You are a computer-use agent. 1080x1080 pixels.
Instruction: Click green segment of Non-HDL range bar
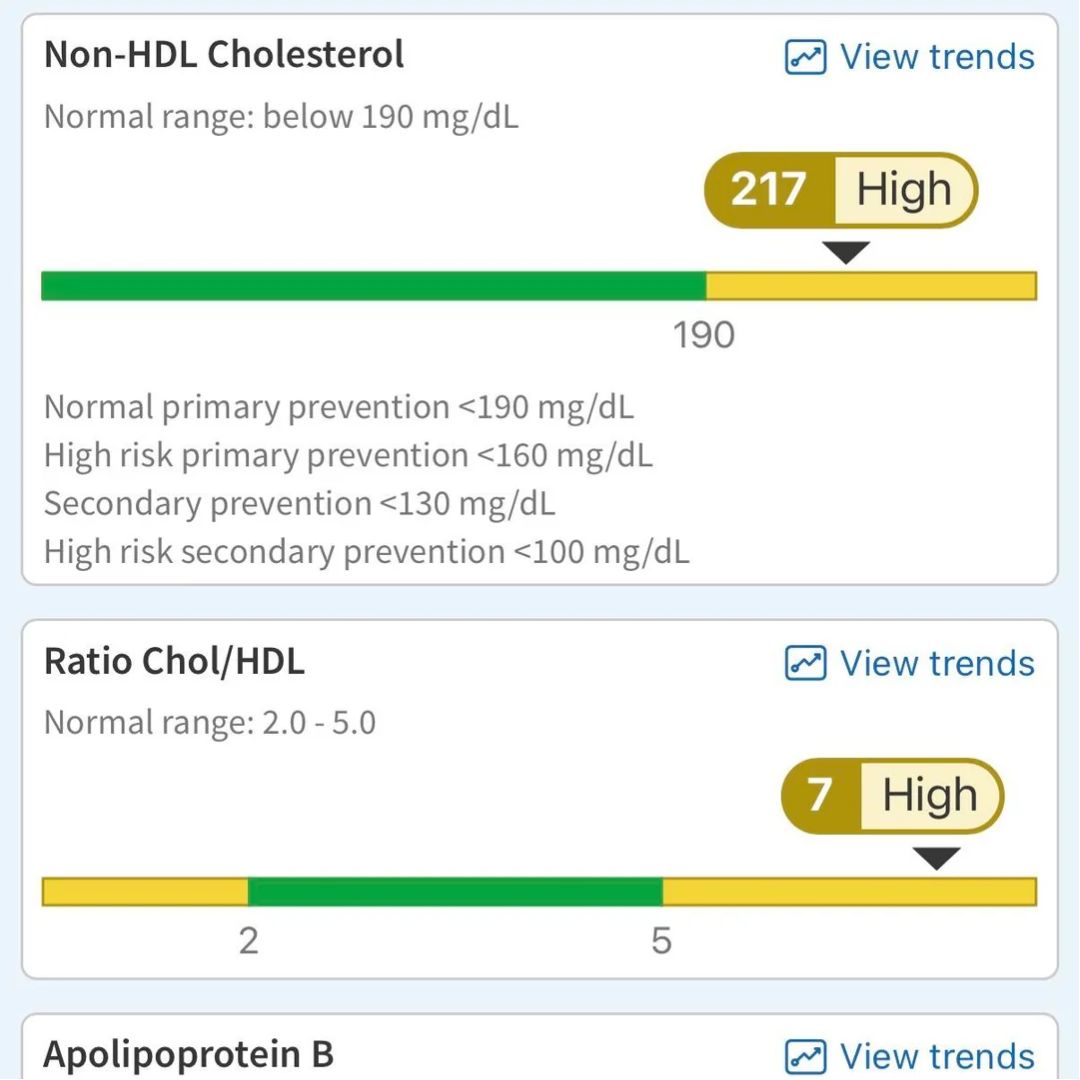click(x=374, y=286)
